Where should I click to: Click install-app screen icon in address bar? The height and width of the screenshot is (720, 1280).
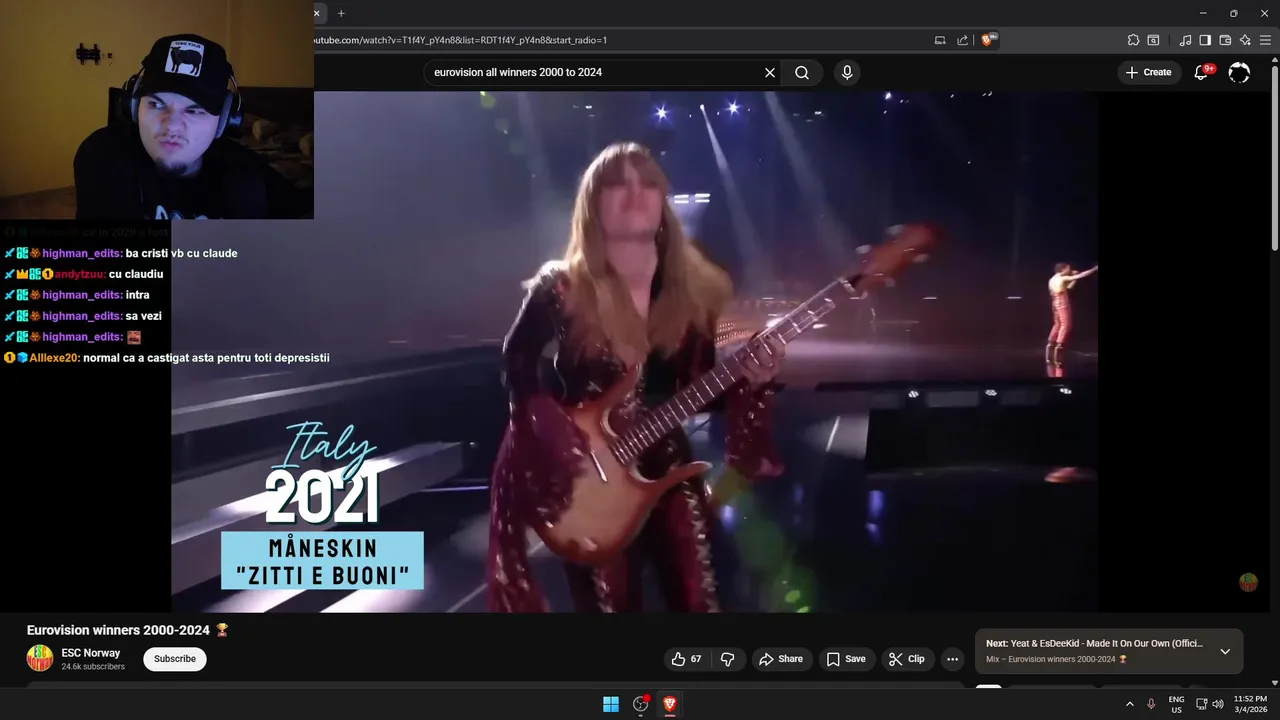940,40
